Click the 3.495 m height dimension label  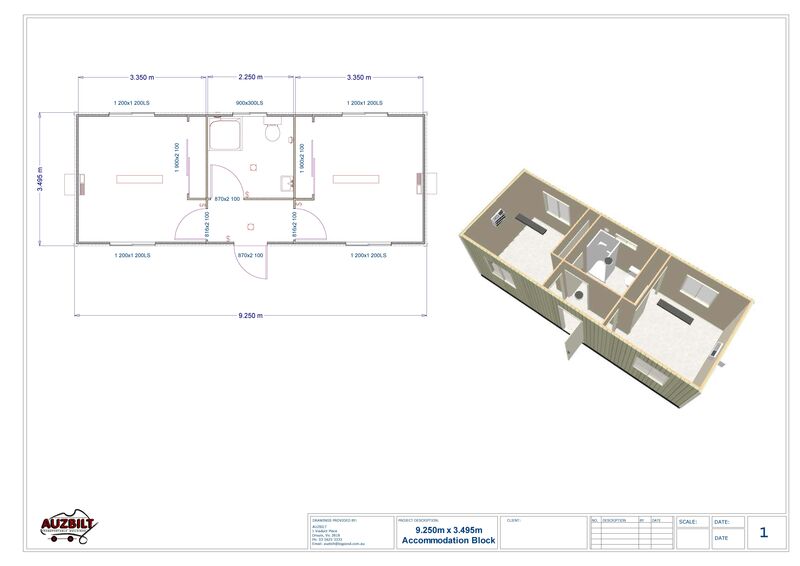pyautogui.click(x=40, y=180)
